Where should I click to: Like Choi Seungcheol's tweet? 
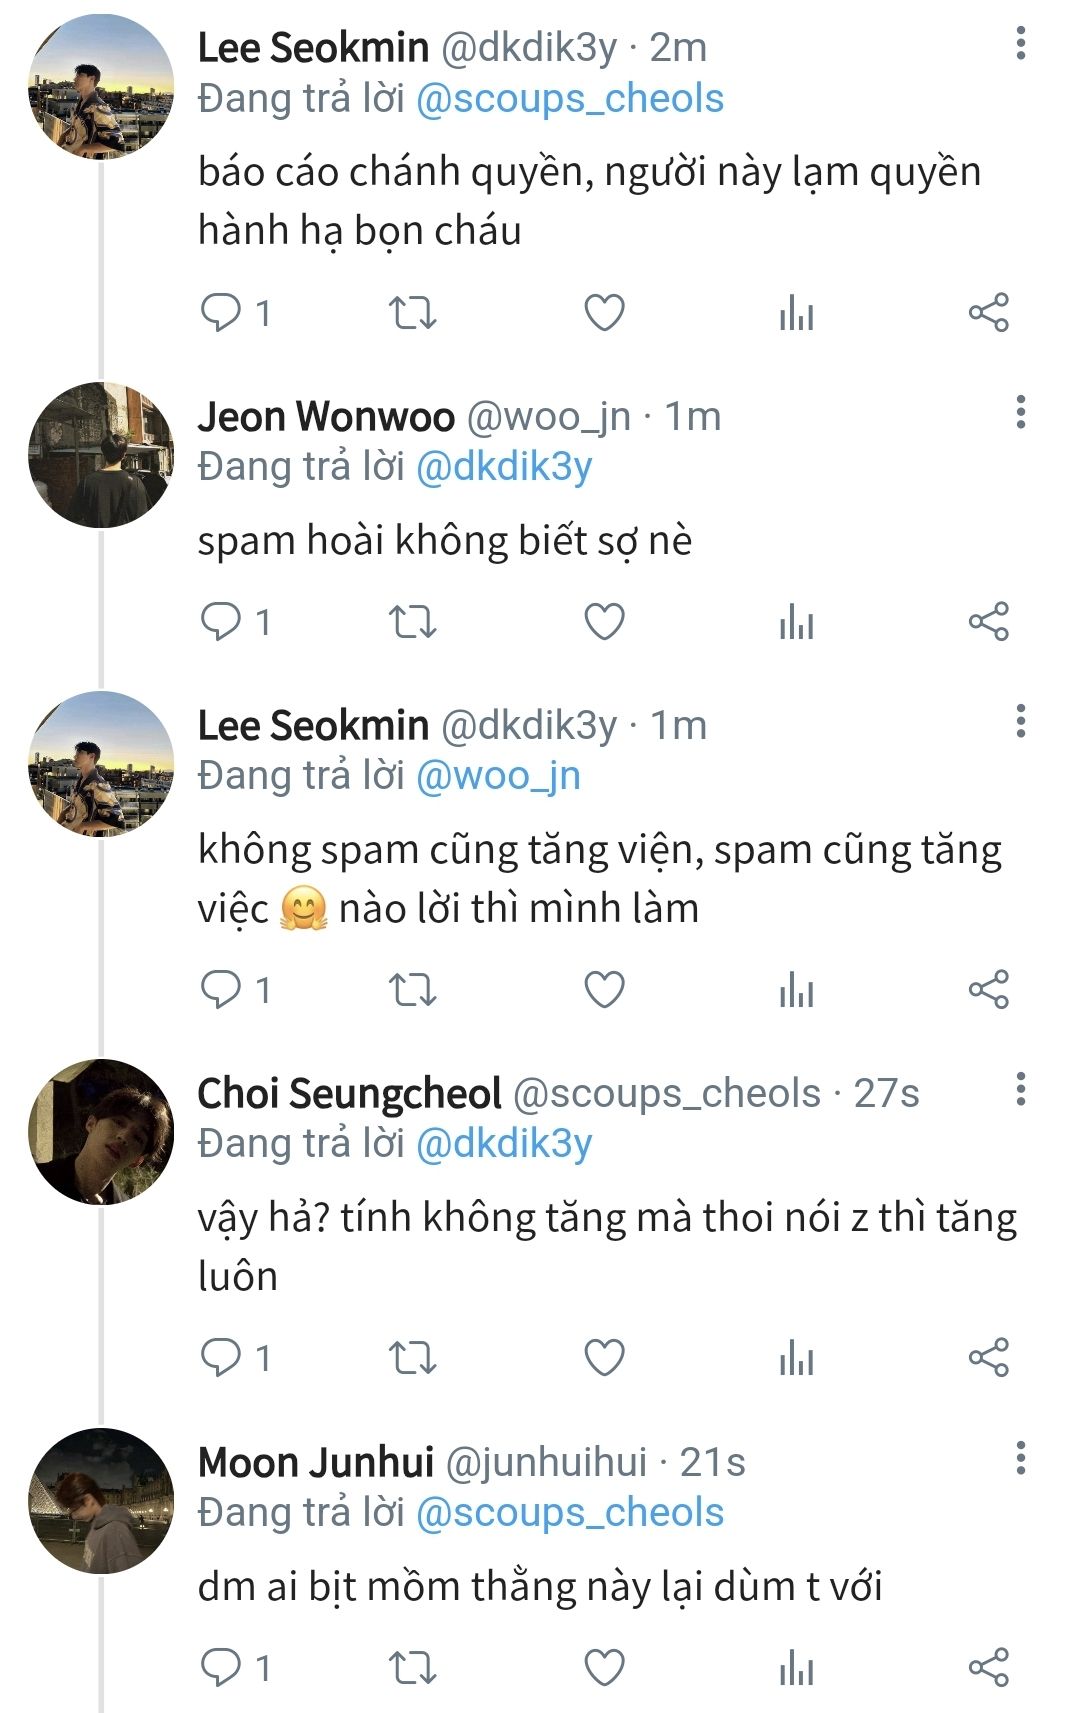pyautogui.click(x=604, y=1358)
